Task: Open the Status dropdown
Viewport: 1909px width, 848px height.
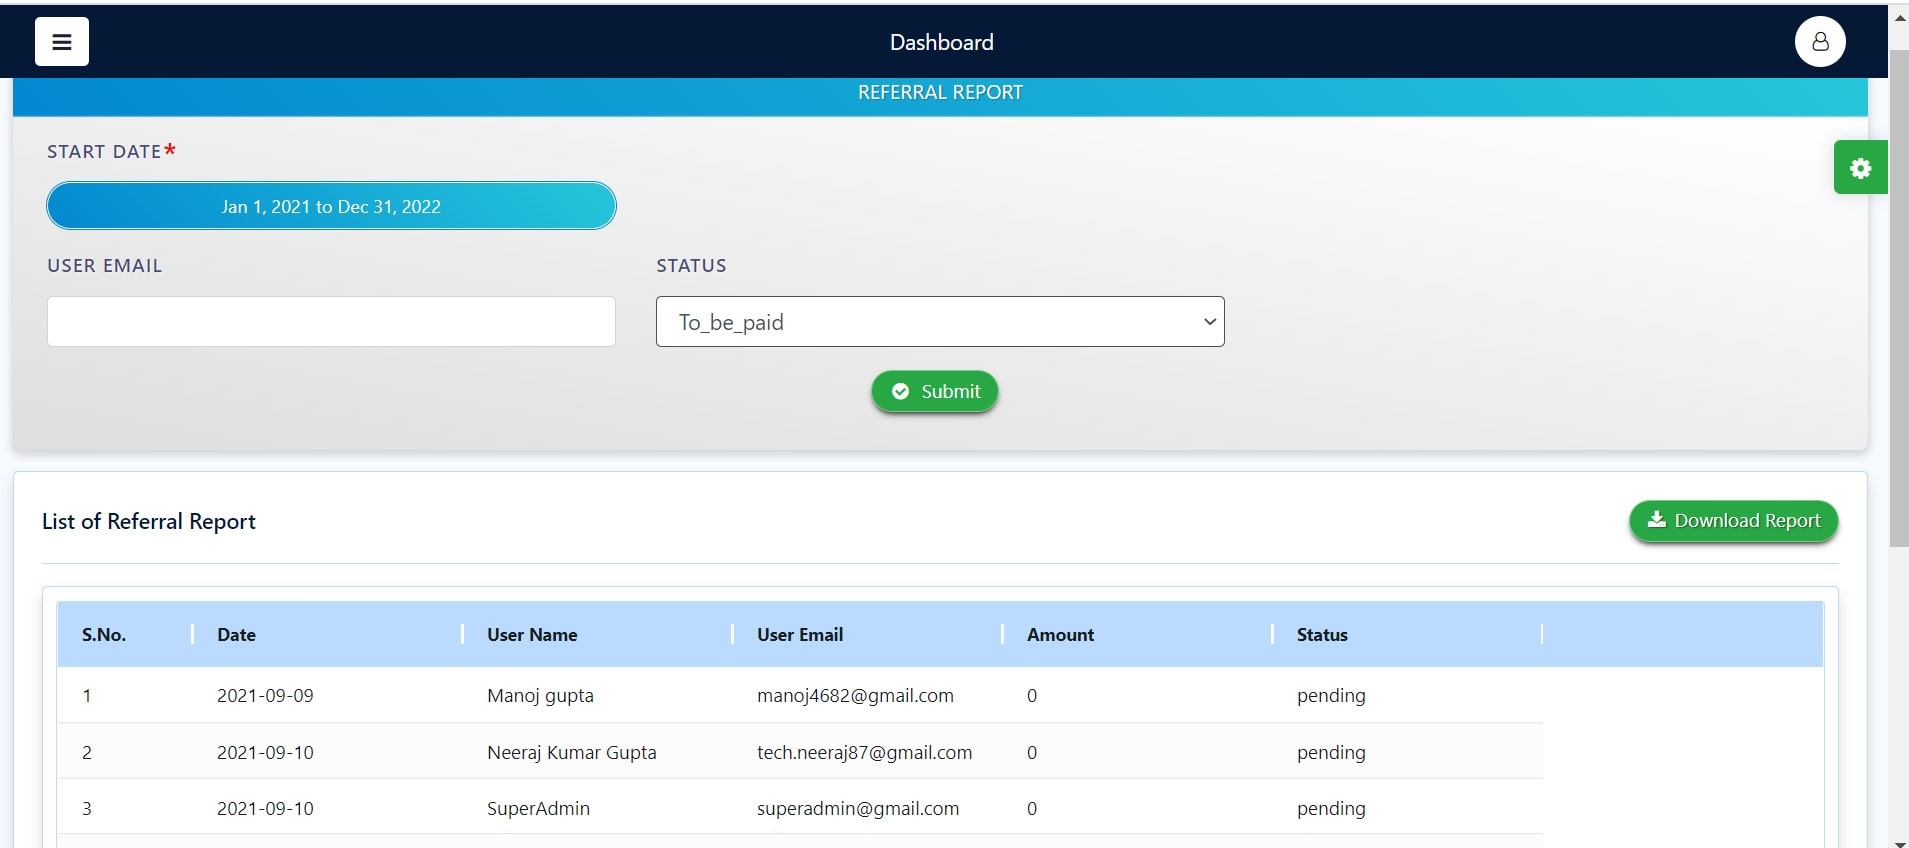Action: [x=940, y=322]
